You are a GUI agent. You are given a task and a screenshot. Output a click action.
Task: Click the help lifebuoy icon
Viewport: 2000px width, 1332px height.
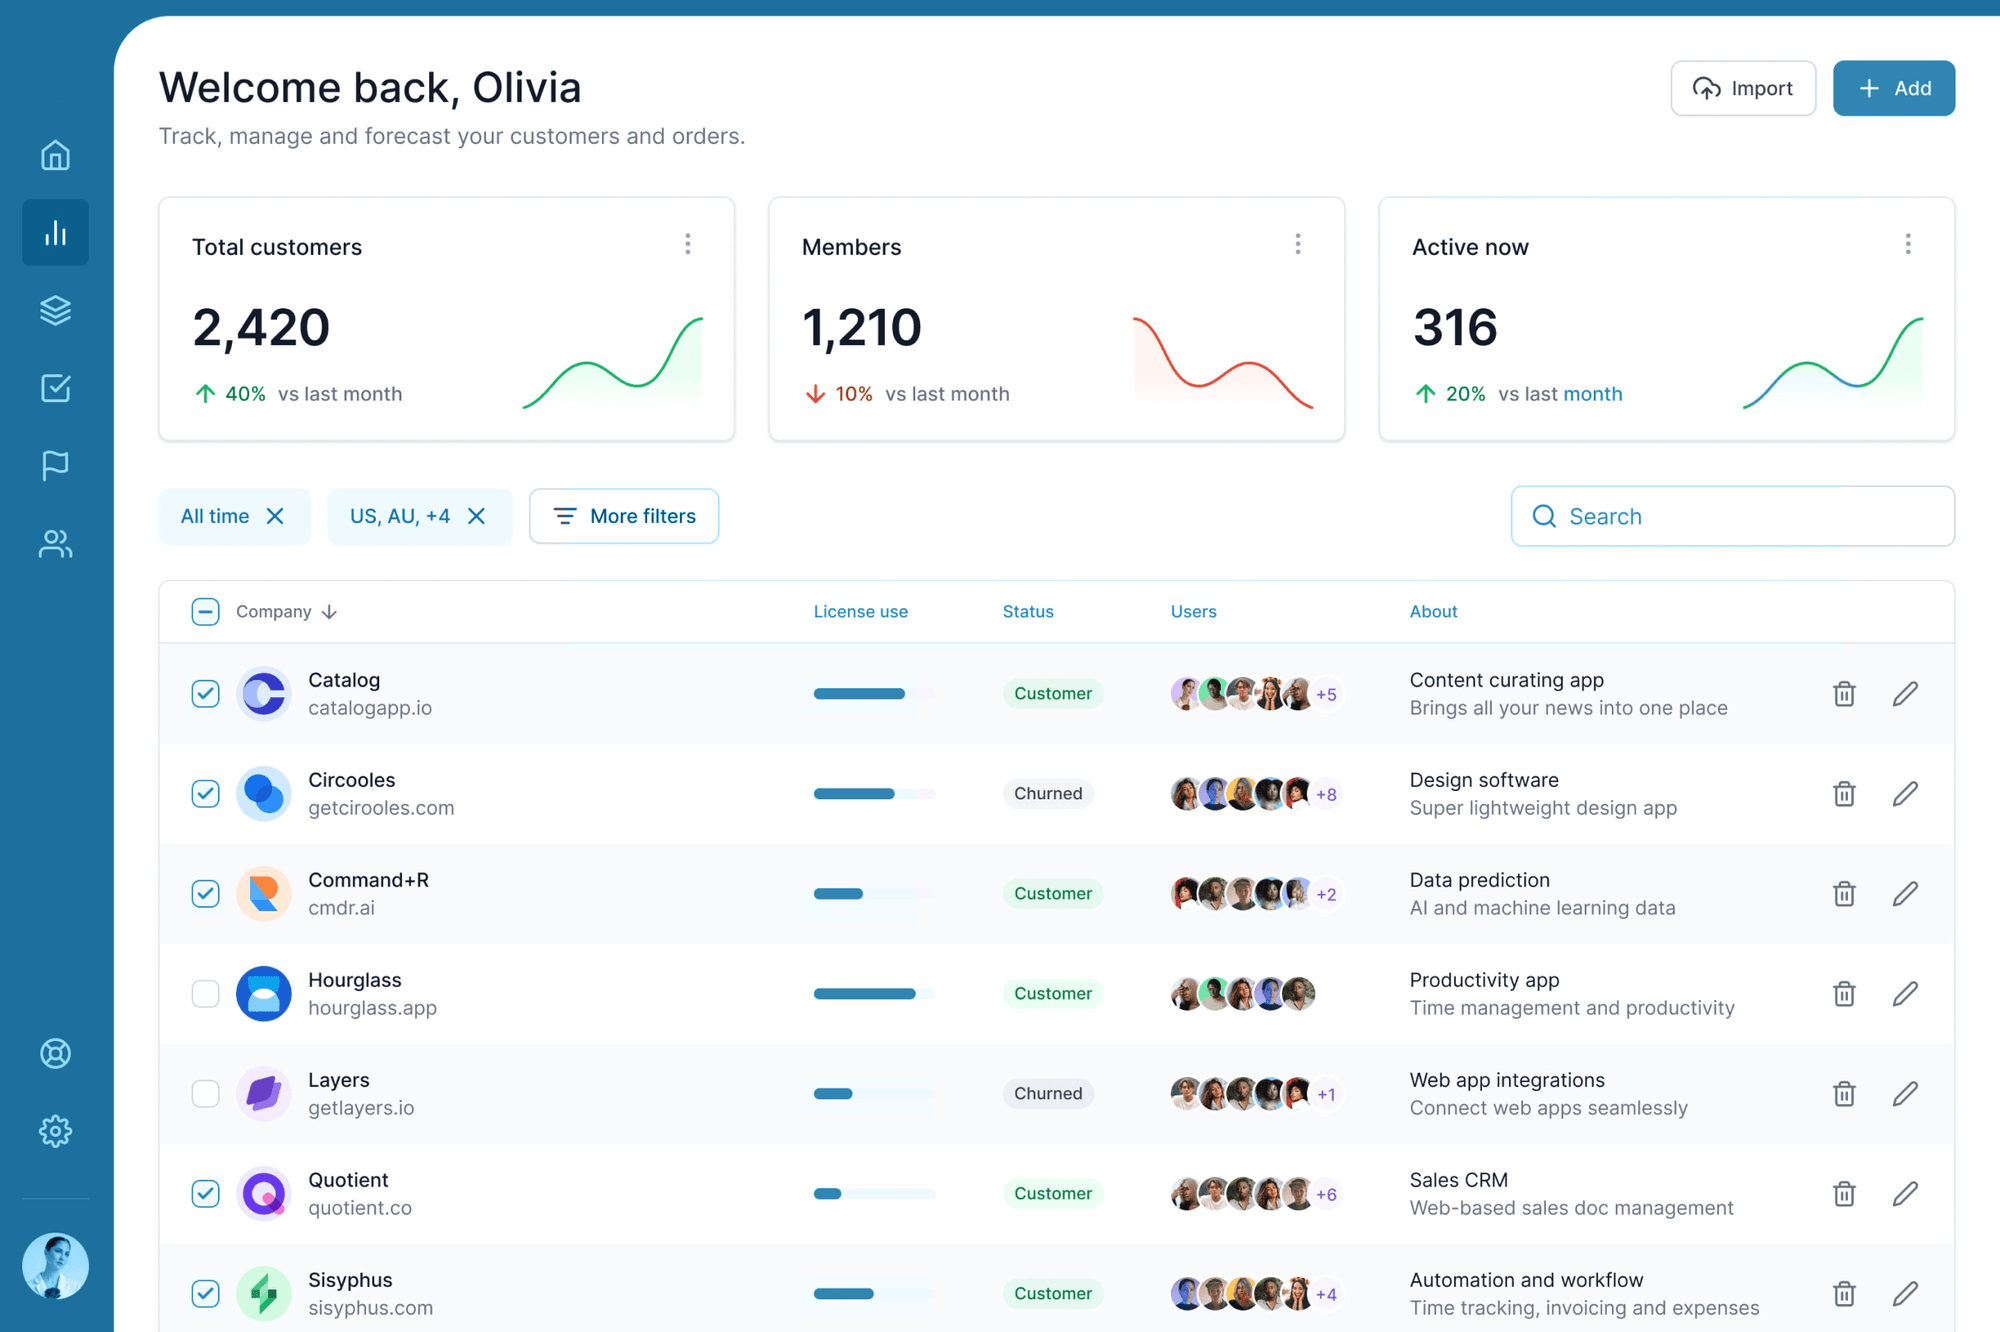coord(55,1053)
